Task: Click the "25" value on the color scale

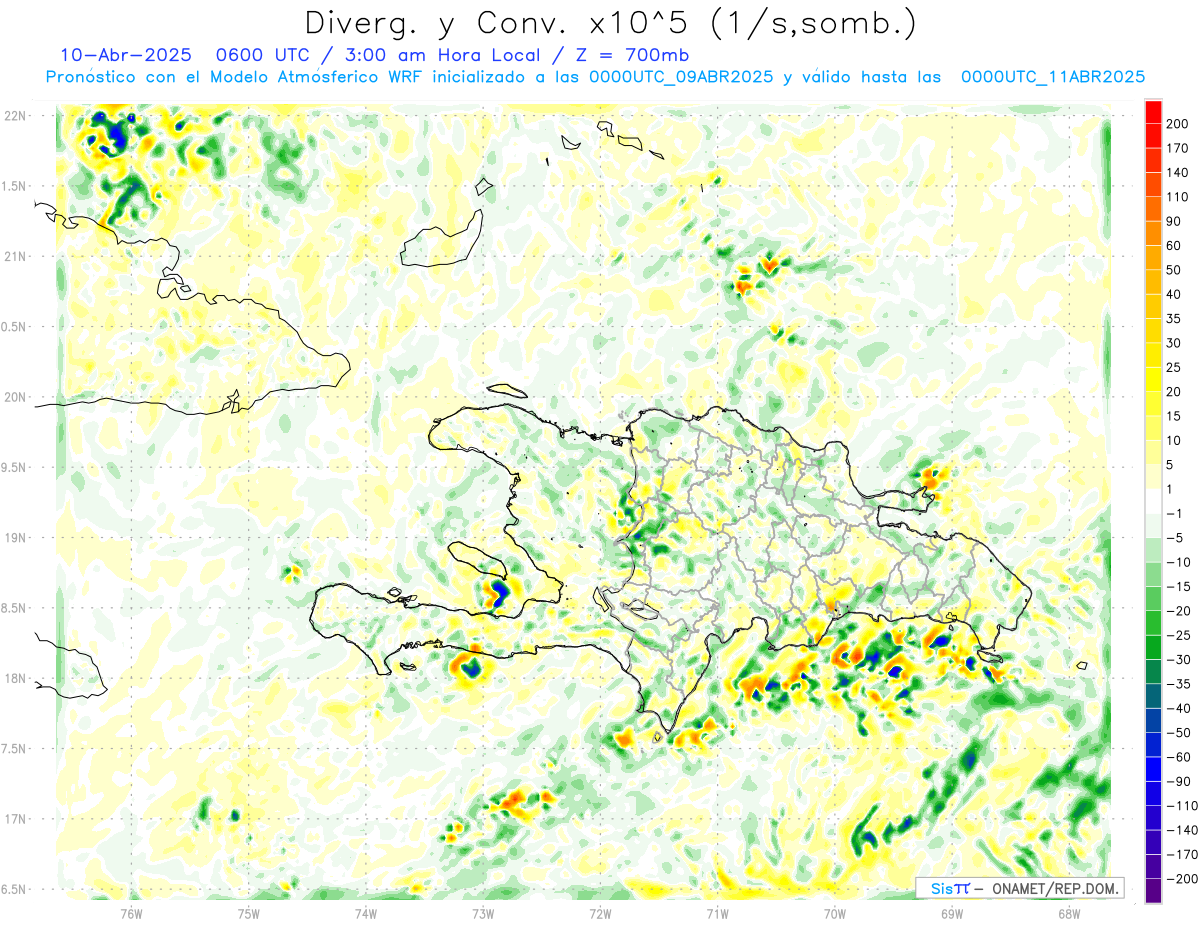Action: click(1174, 367)
